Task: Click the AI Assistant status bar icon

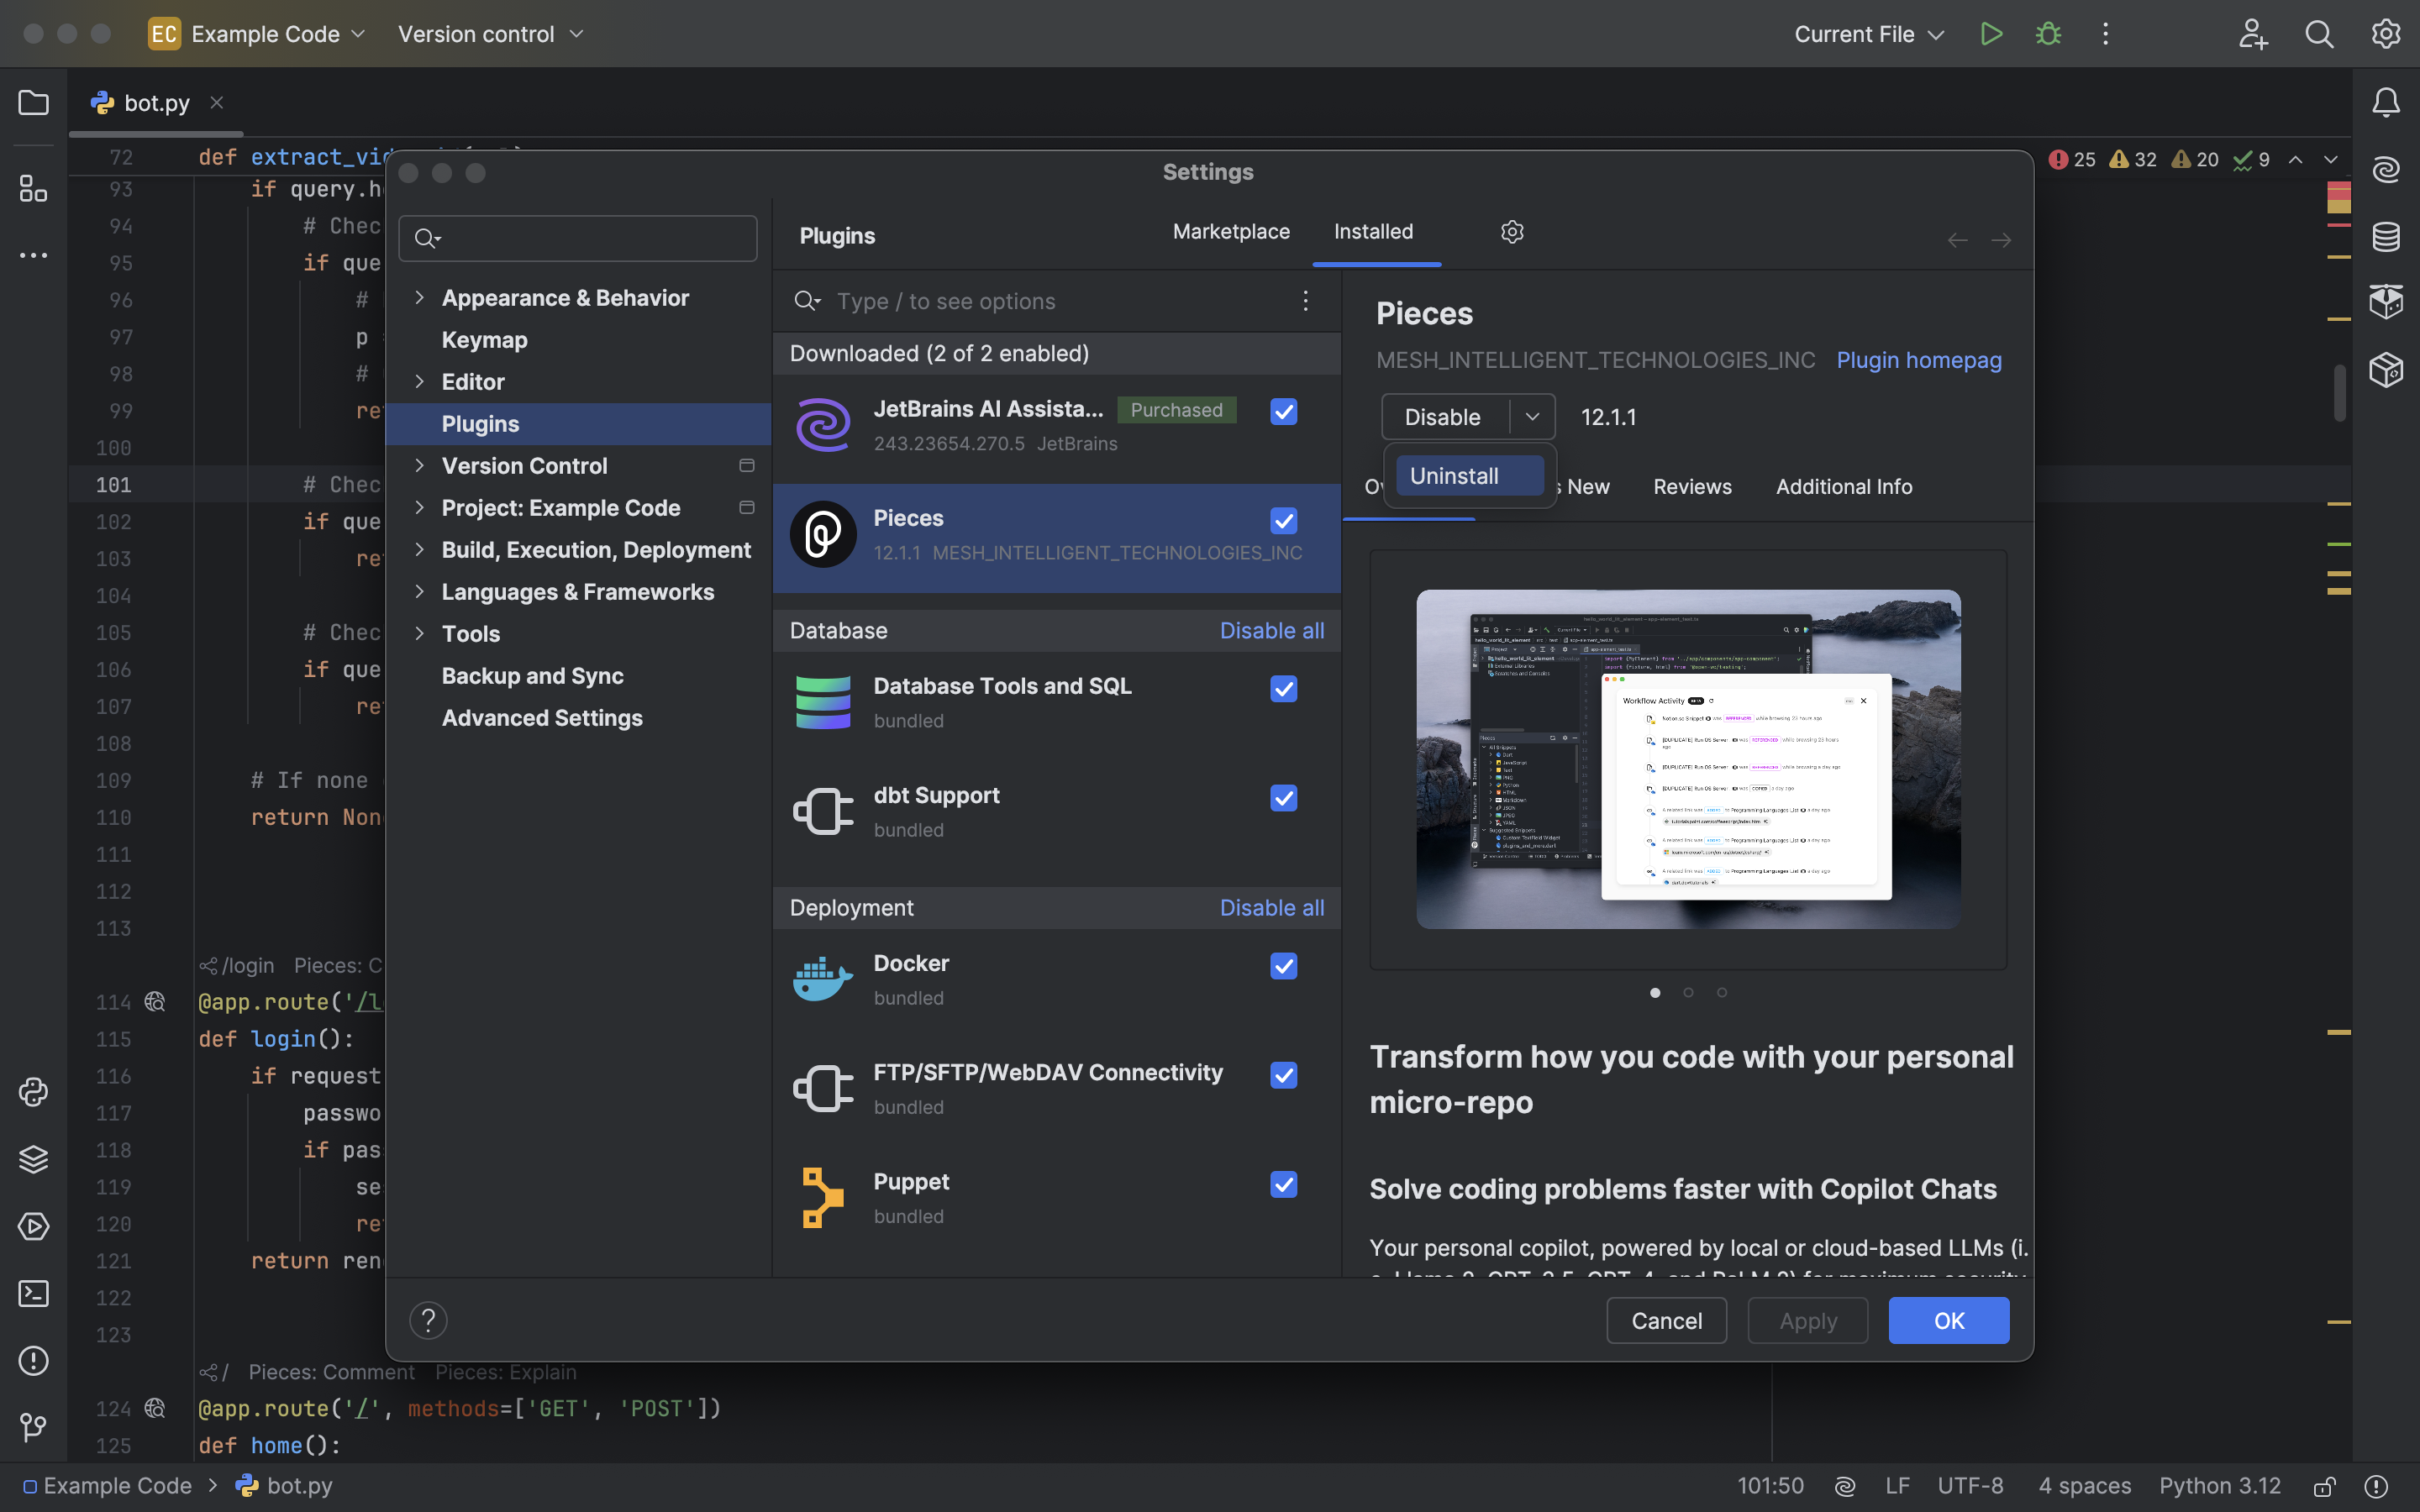Action: coord(1845,1486)
